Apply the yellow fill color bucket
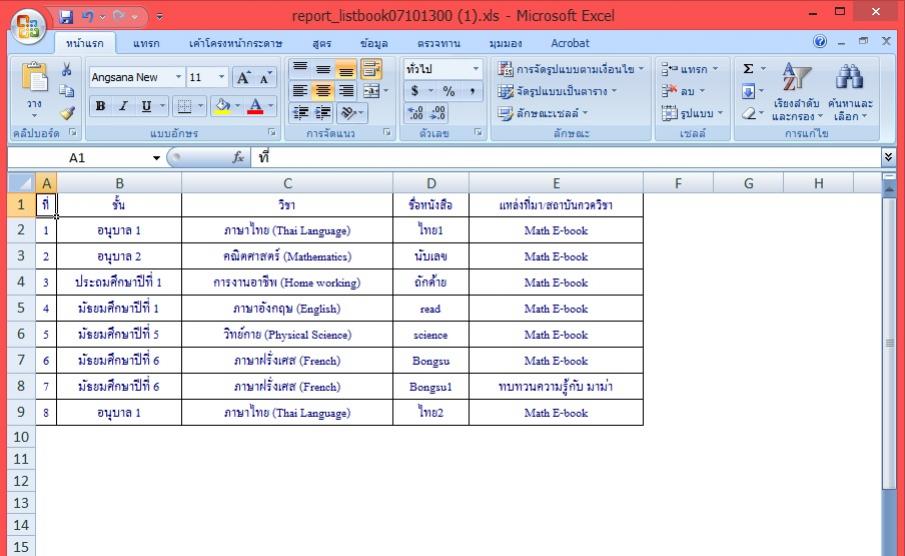This screenshot has height=556, width=905. [x=222, y=106]
